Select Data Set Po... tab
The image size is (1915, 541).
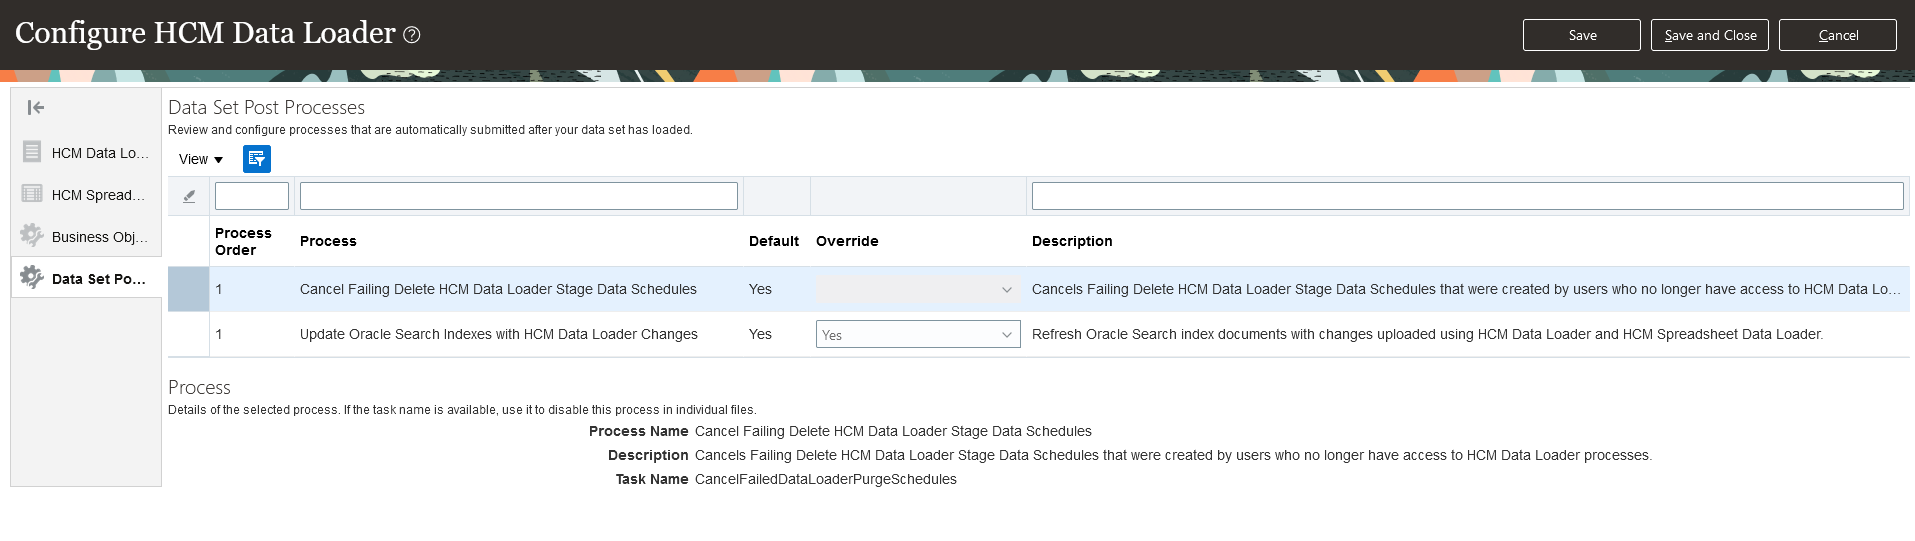coord(99,279)
